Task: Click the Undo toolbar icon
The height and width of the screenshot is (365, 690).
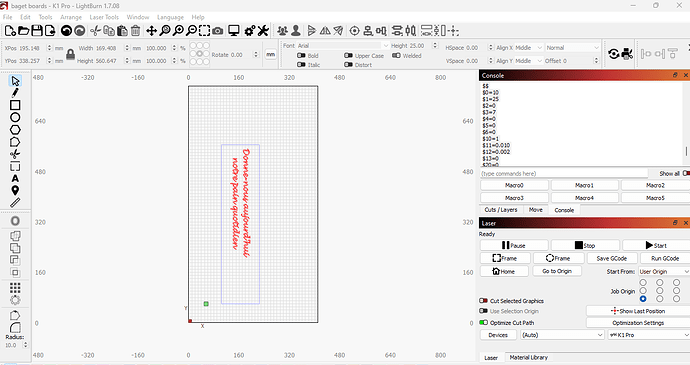Action: coord(66,30)
